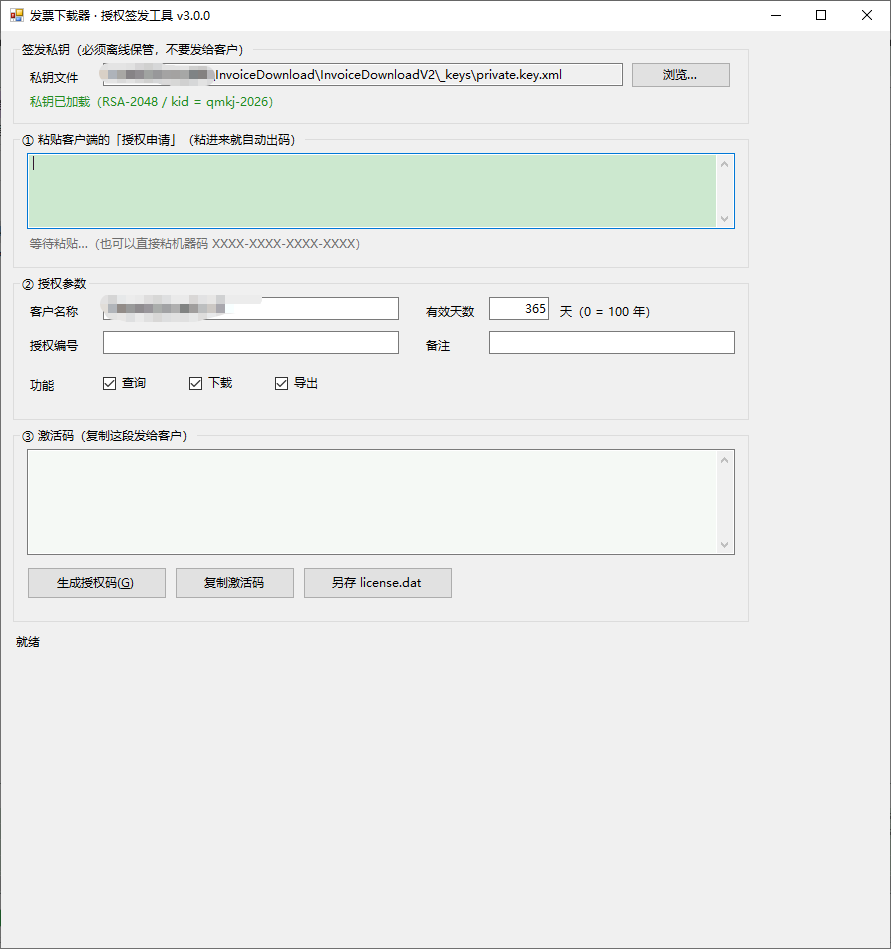891x949 pixels.
Task: Click the up arrow of the 激活码 scrollbar
Action: (725, 460)
